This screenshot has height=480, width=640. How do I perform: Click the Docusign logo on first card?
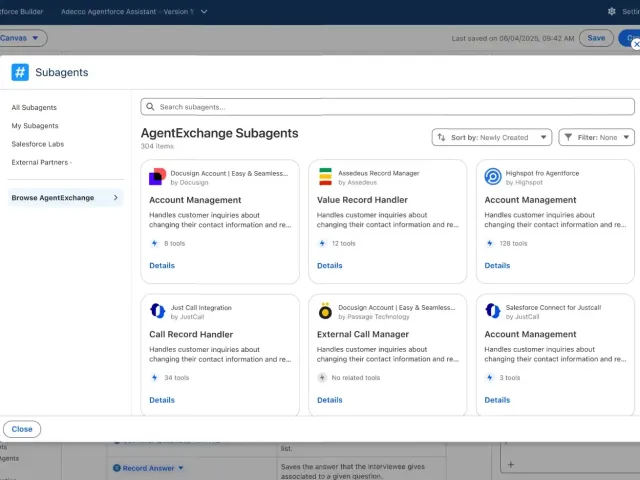point(158,177)
